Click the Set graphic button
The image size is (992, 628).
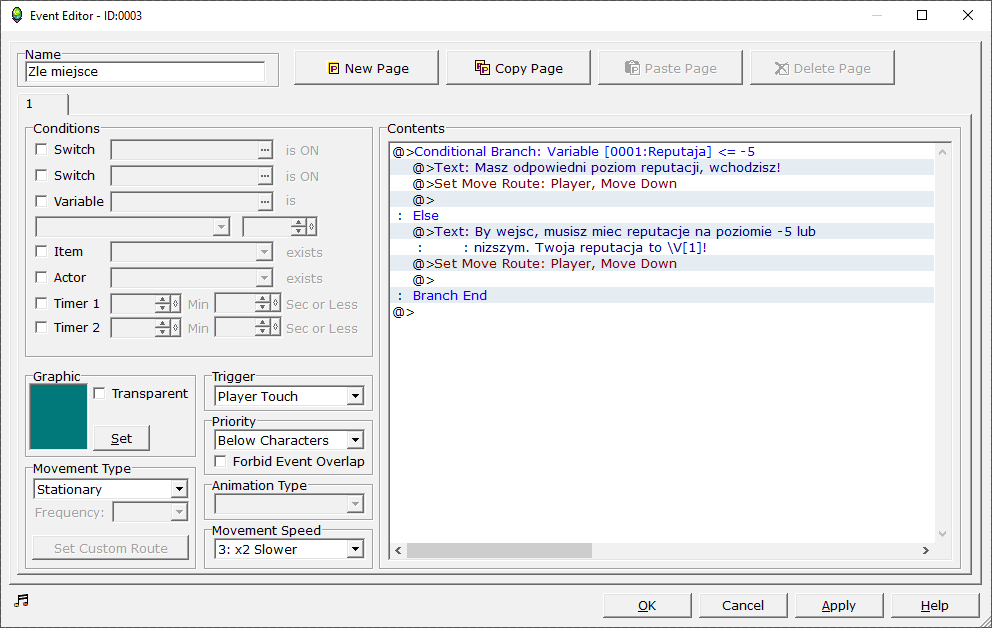pyautogui.click(x=121, y=438)
